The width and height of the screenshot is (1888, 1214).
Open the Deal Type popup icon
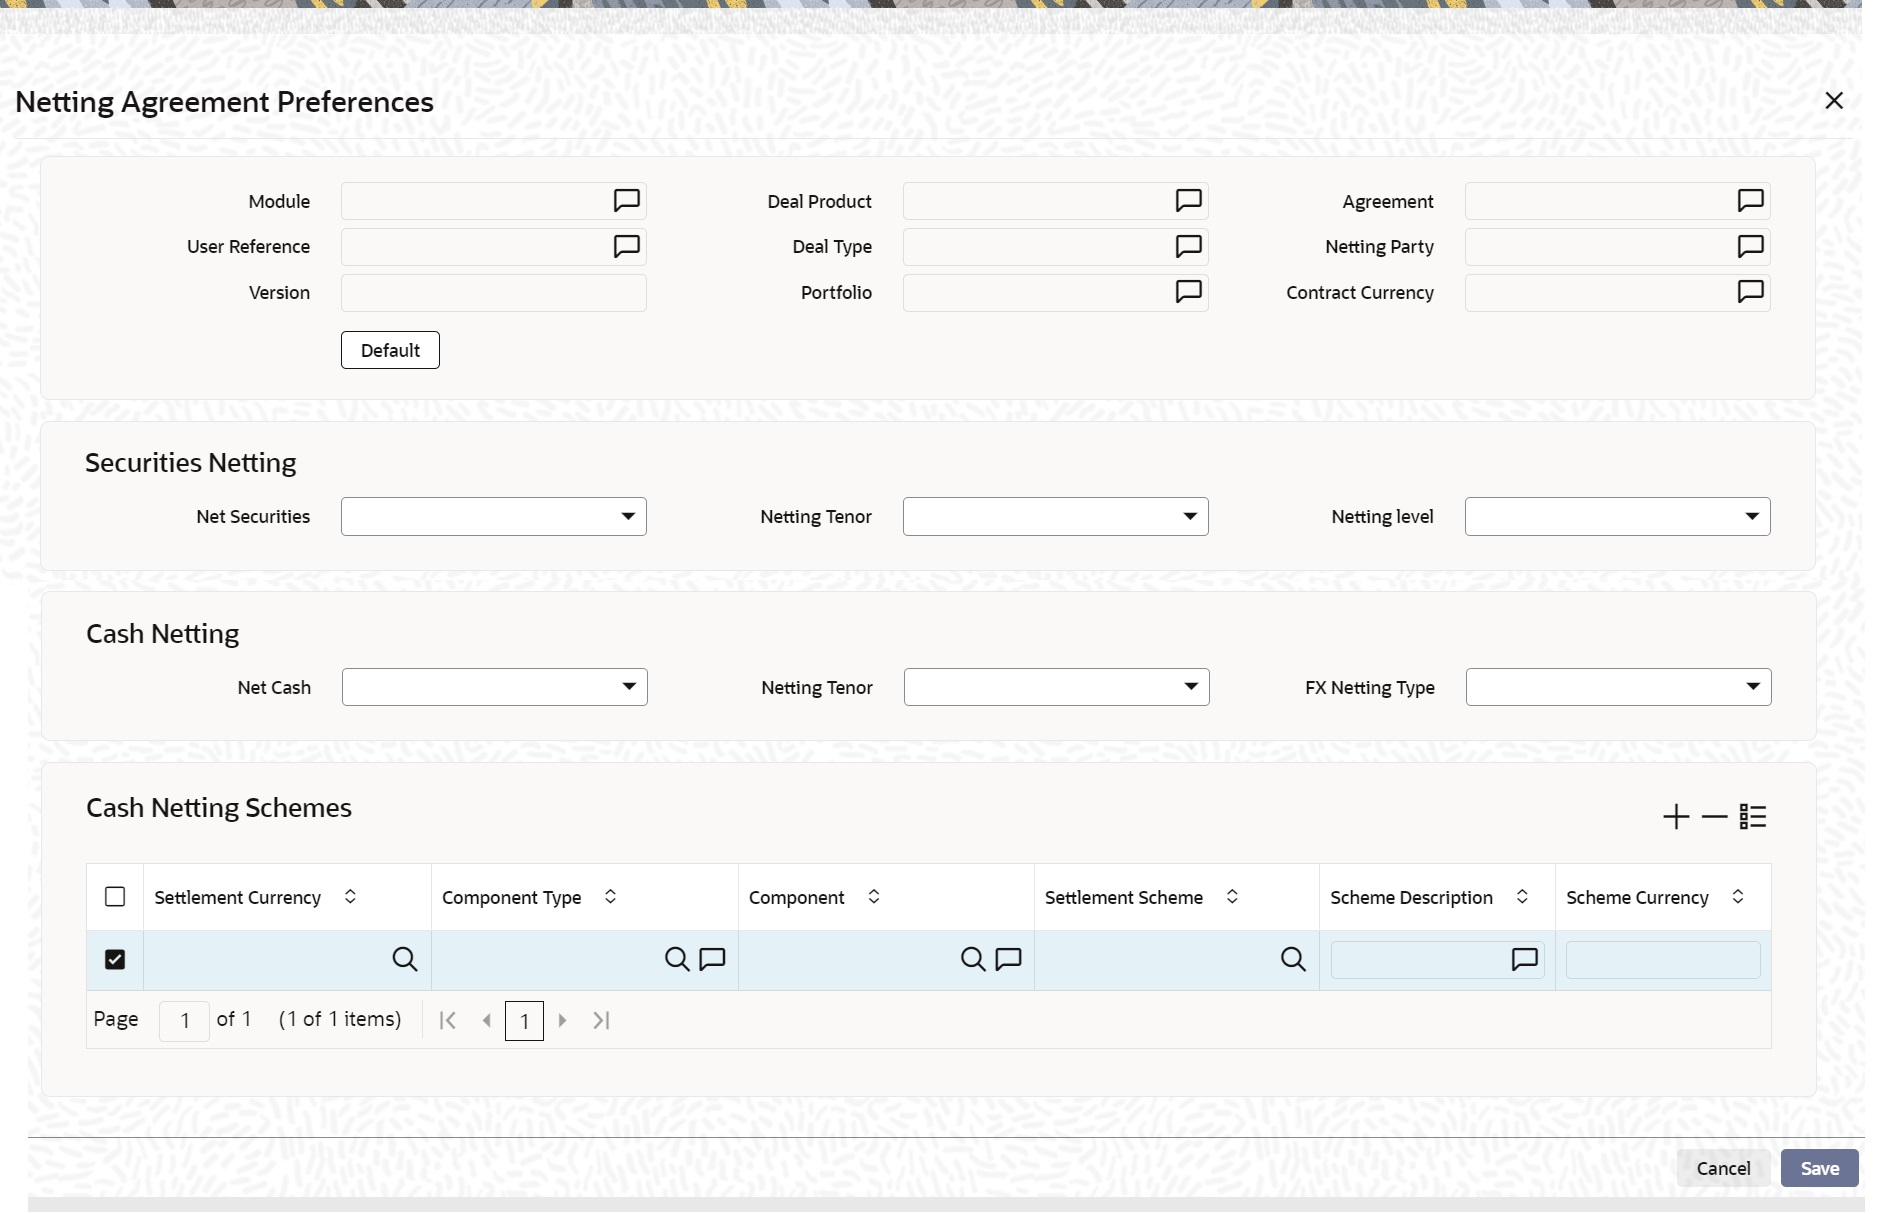1188,246
